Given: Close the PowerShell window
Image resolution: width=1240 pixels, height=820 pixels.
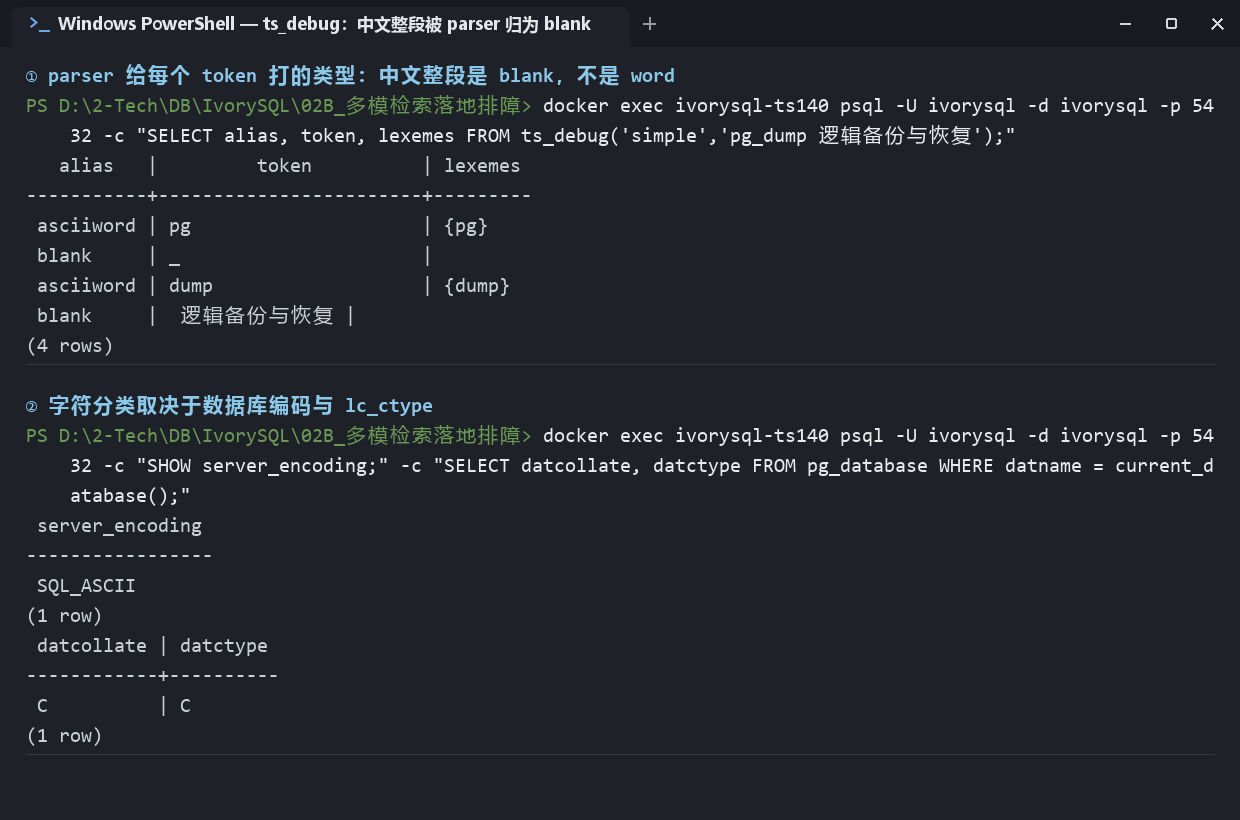Looking at the screenshot, I should tap(1217, 24).
